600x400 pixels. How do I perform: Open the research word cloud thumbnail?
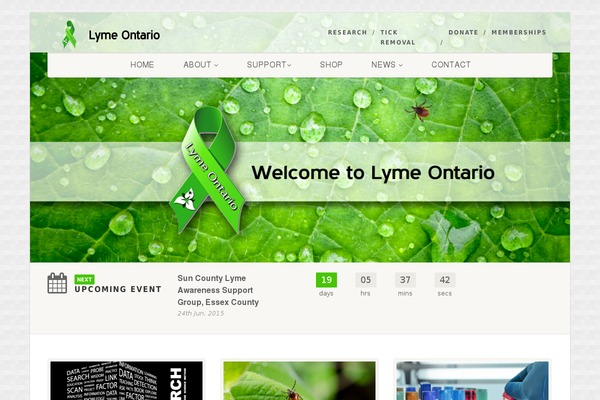tap(127, 380)
